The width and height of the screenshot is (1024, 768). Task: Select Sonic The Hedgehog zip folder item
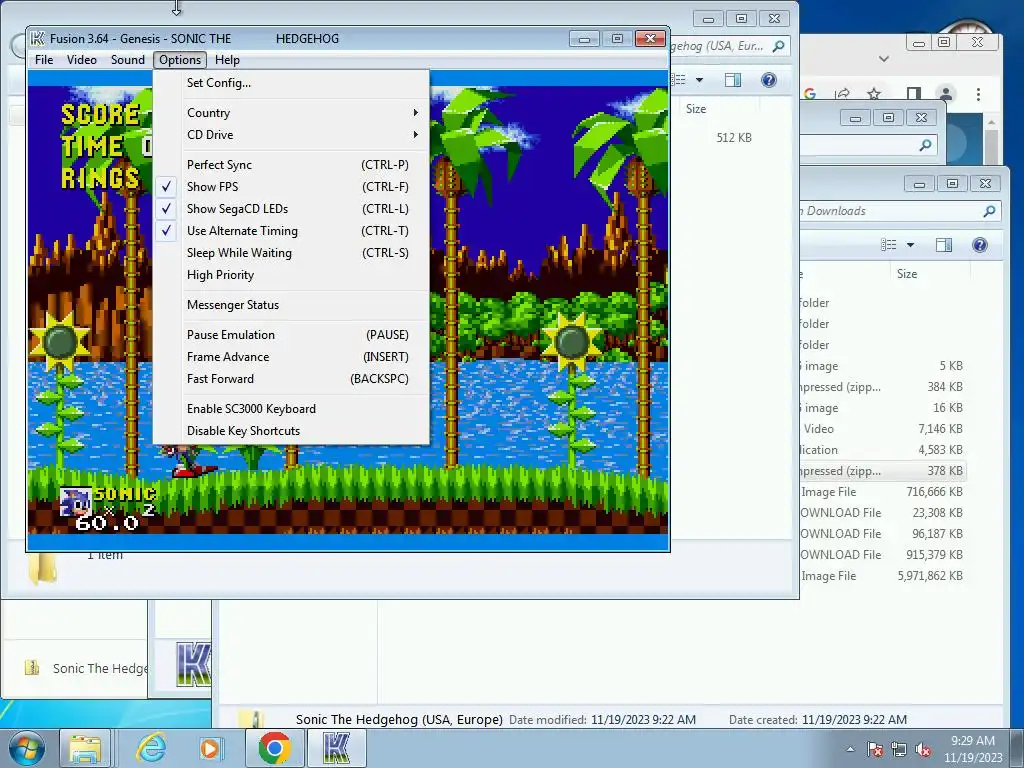coord(88,668)
